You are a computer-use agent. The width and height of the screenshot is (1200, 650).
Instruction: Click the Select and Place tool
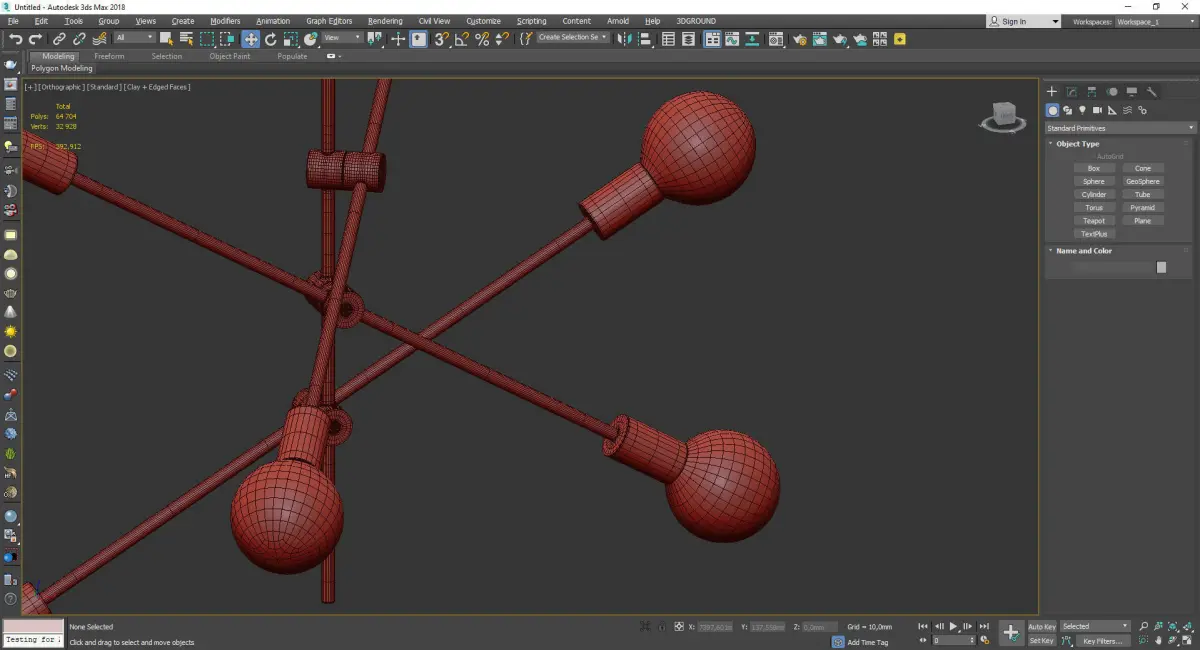311,38
